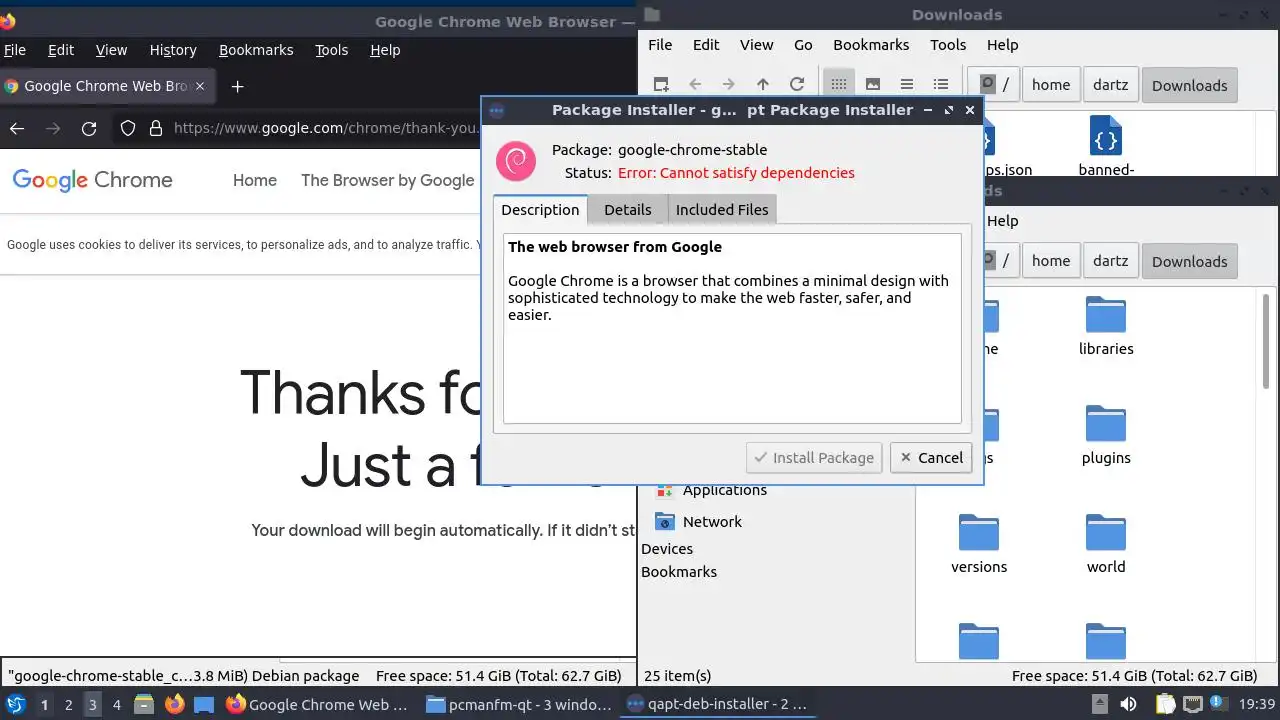Click show desktop icon in taskbar
Image resolution: width=1280 pixels, height=720 pixels.
pos(204,704)
